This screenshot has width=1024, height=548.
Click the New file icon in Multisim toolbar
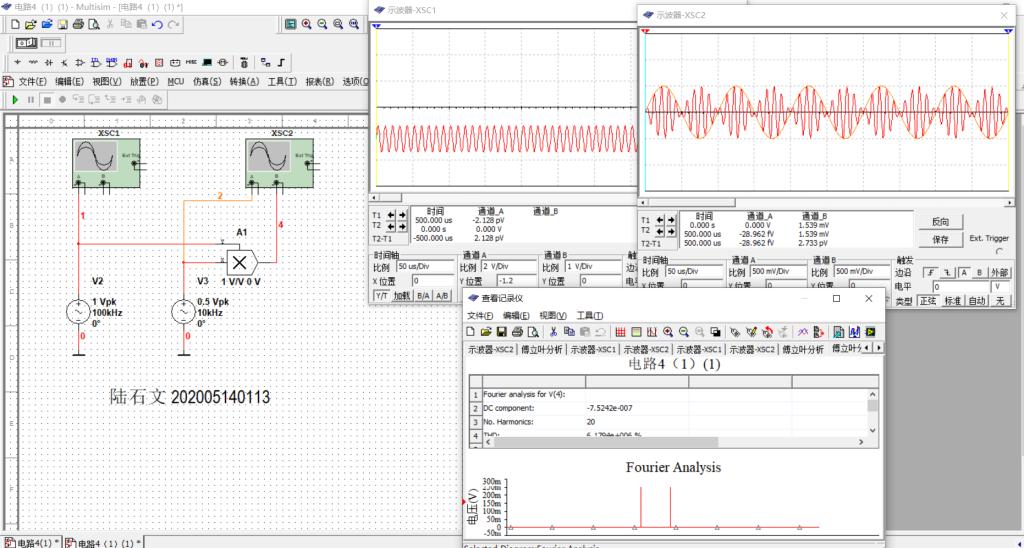14,25
